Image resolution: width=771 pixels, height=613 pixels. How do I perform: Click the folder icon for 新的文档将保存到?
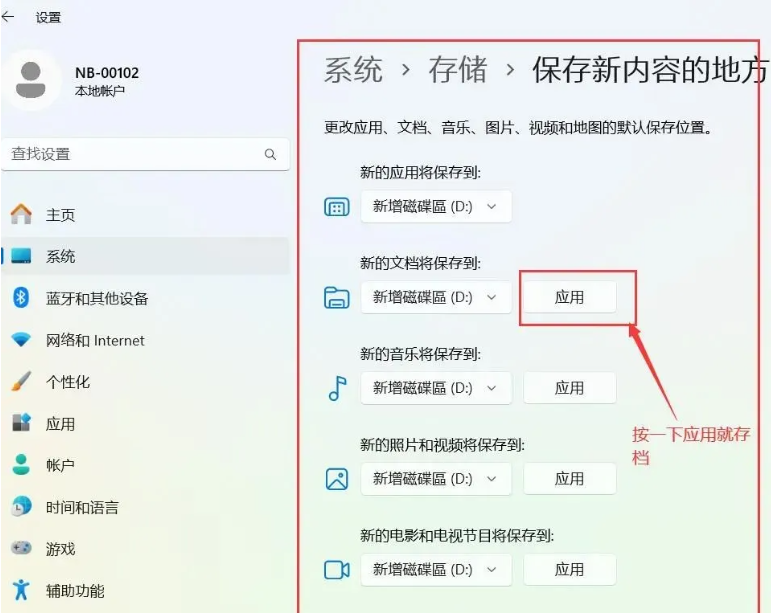click(x=337, y=298)
